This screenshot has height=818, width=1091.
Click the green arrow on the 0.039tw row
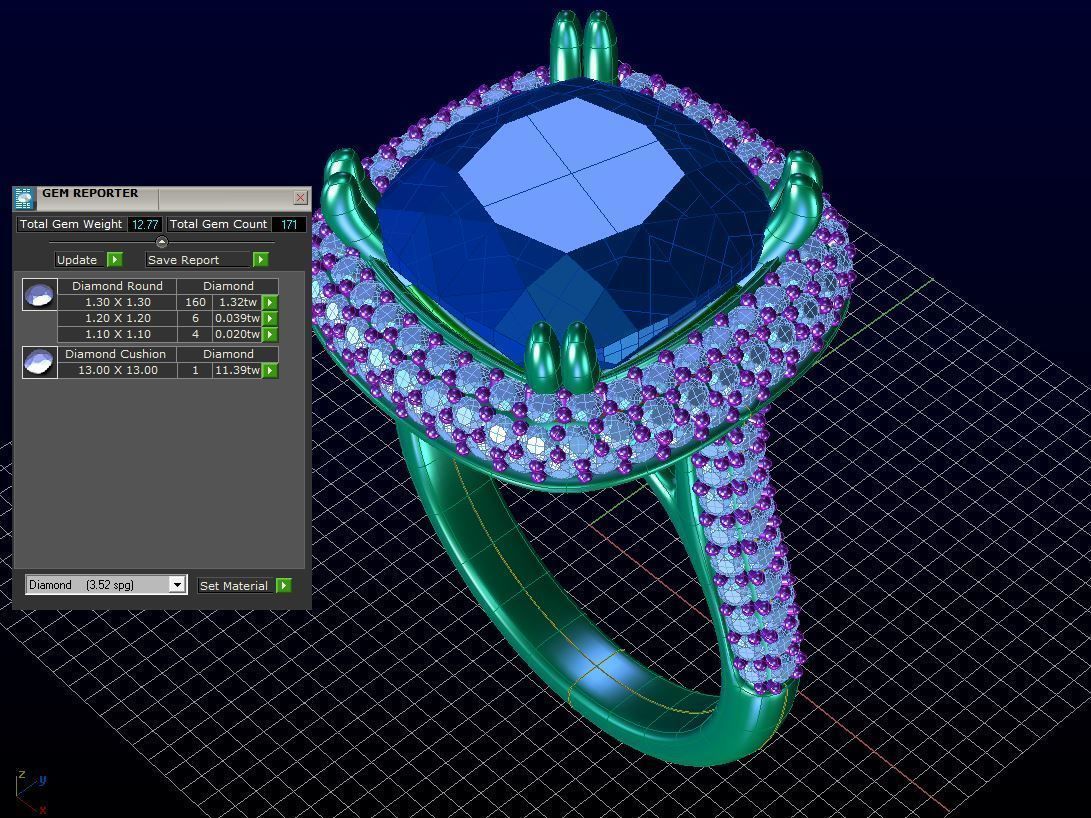[270, 319]
